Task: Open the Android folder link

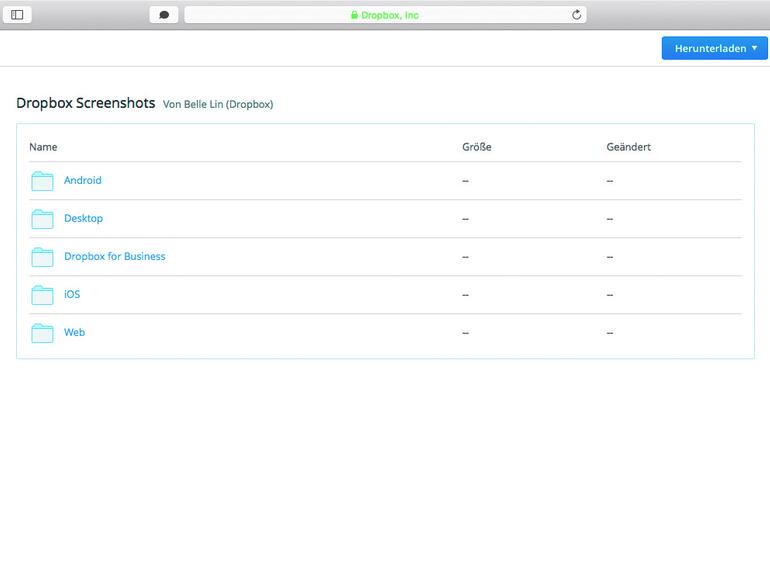Action: click(82, 180)
